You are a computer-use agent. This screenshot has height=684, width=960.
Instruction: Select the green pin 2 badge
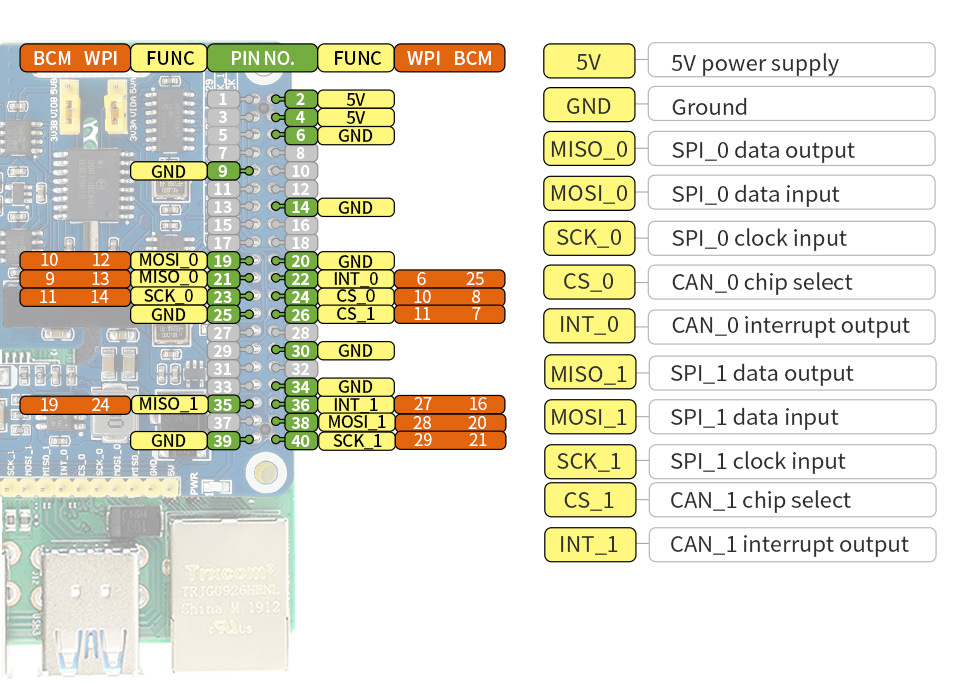(x=300, y=99)
